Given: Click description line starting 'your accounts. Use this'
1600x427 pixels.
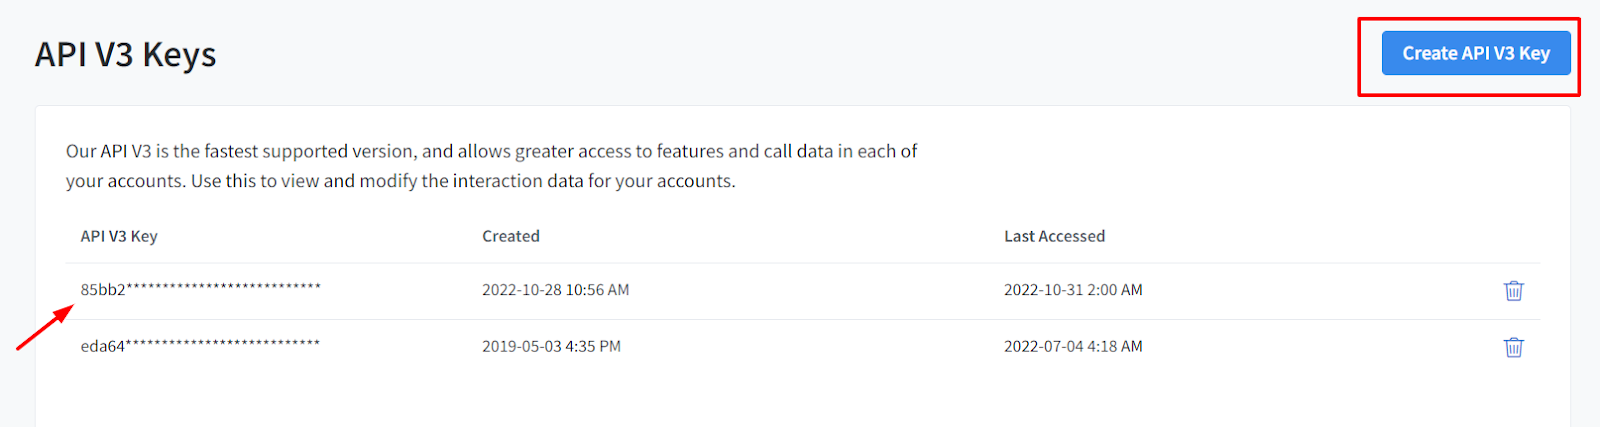Looking at the screenshot, I should [400, 181].
